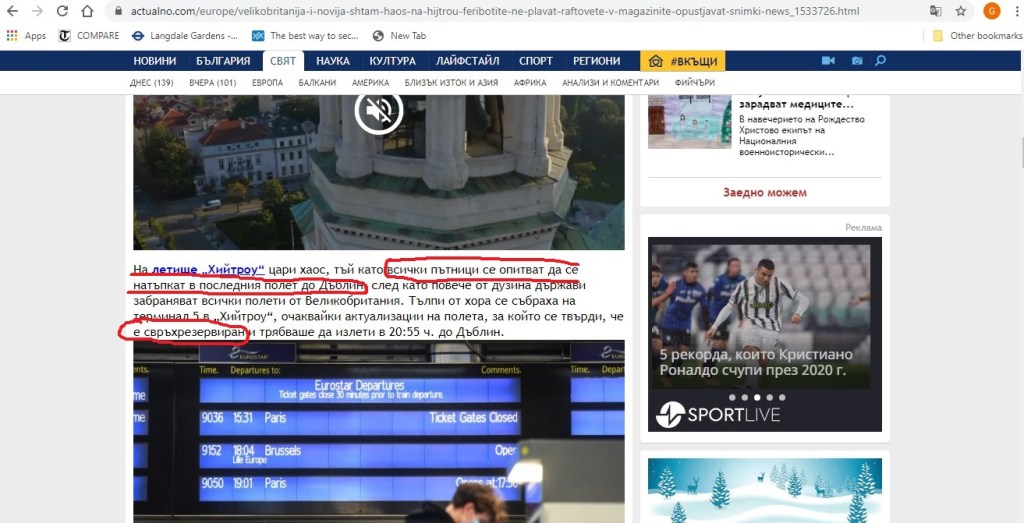This screenshot has width=1024, height=523.
Task: Select the БАЛКАНИ subcategory link
Action: [317, 83]
